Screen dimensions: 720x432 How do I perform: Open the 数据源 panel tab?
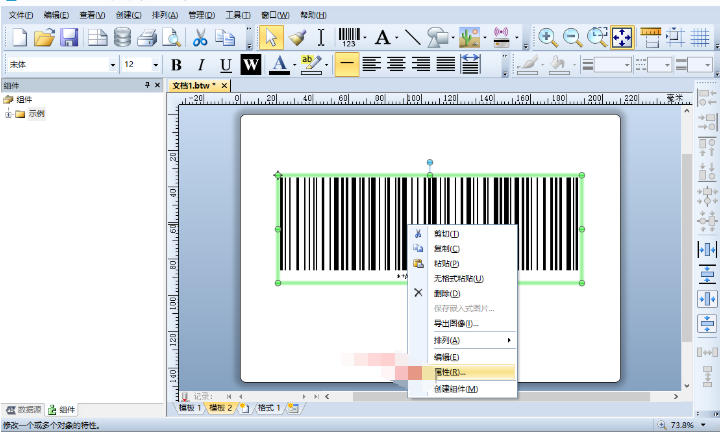point(25,410)
